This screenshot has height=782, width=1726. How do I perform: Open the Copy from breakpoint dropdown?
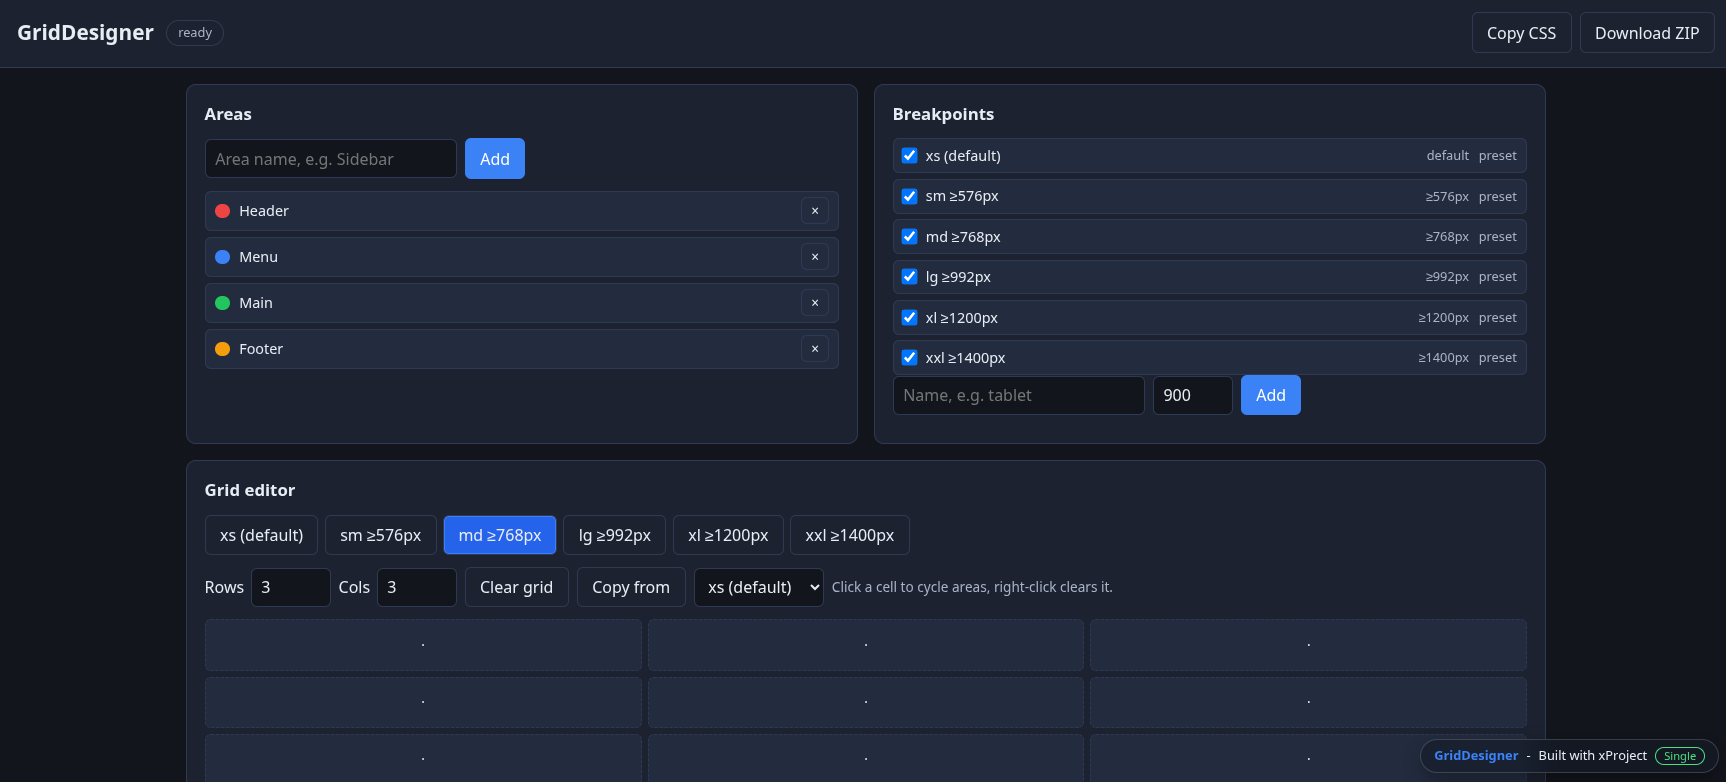coord(759,587)
